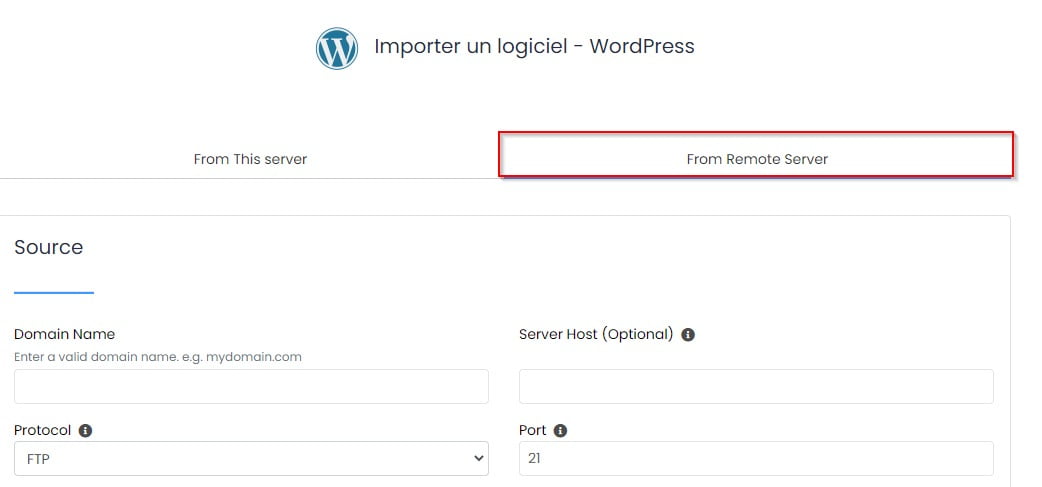Click the Server Host (Optional) label
The width and height of the screenshot is (1042, 487).
[x=596, y=334]
